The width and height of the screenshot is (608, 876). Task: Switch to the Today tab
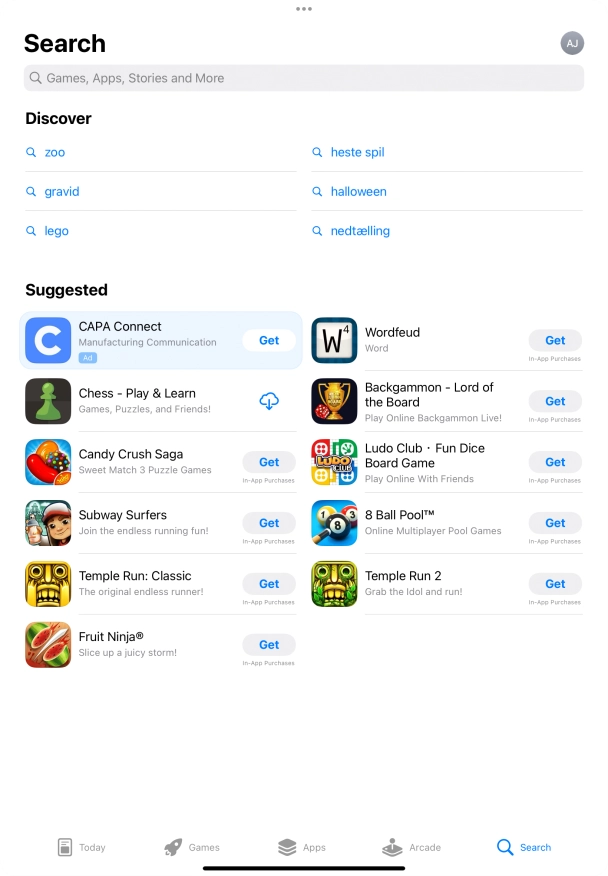pyautogui.click(x=82, y=847)
